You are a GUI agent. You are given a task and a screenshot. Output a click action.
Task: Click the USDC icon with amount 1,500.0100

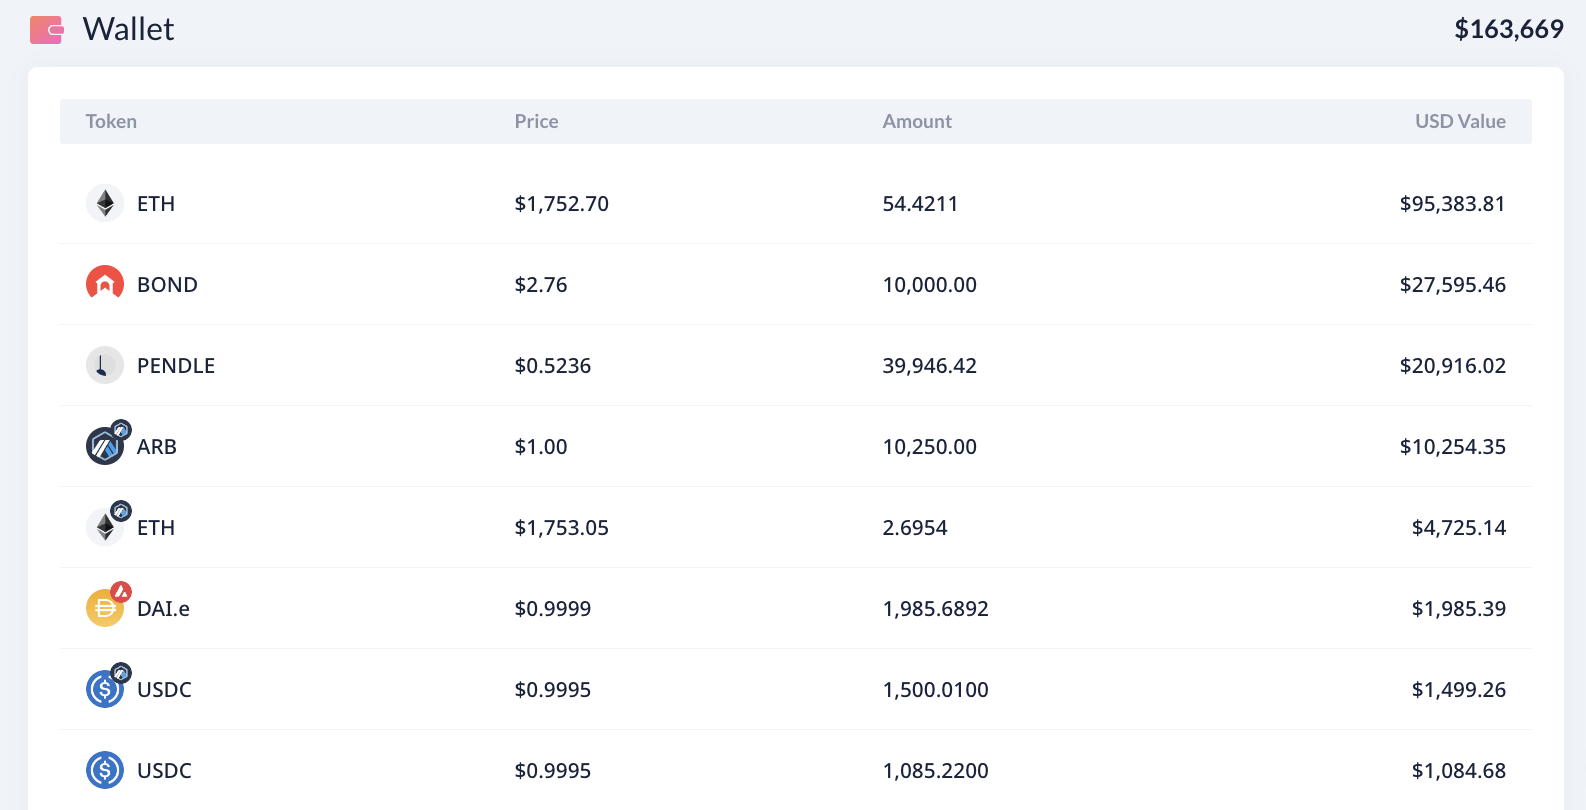(x=105, y=689)
